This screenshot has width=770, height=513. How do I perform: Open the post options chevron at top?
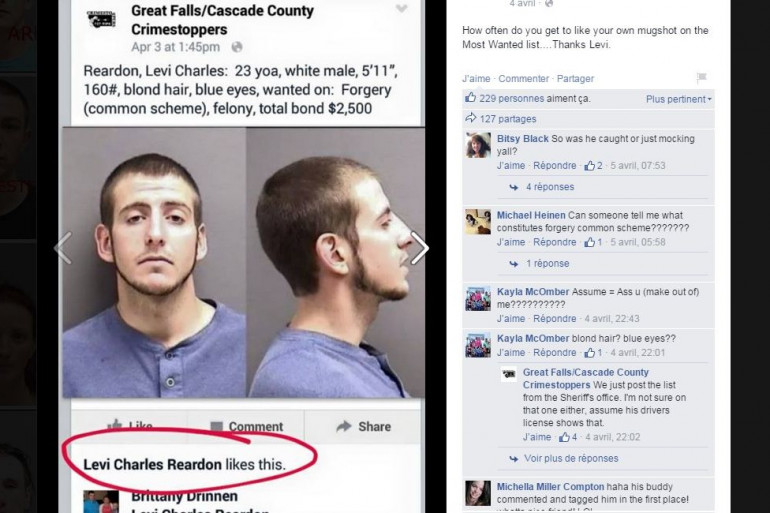pyautogui.click(x=402, y=8)
